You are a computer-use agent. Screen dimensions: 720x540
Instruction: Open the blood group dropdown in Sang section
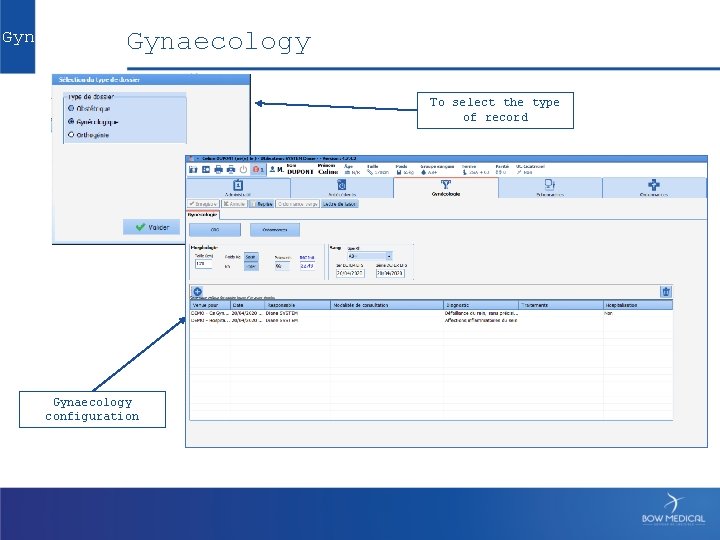coord(369,256)
